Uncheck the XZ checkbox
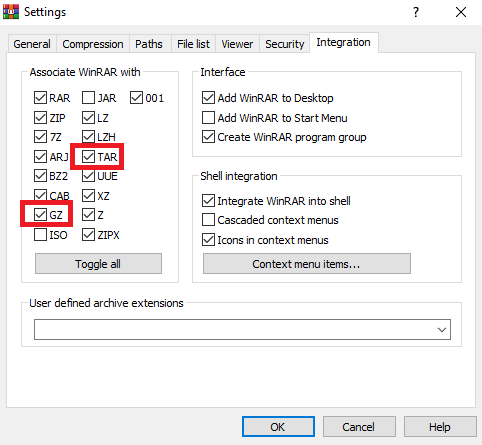The image size is (482, 445). pos(88,195)
